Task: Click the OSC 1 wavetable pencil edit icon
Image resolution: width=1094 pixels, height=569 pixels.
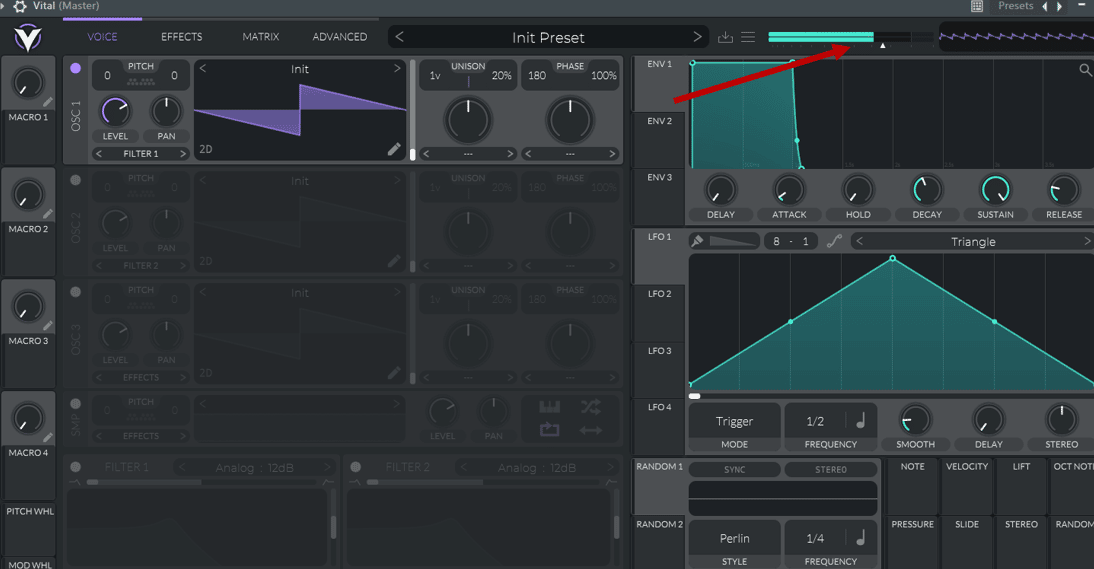Action: (394, 149)
